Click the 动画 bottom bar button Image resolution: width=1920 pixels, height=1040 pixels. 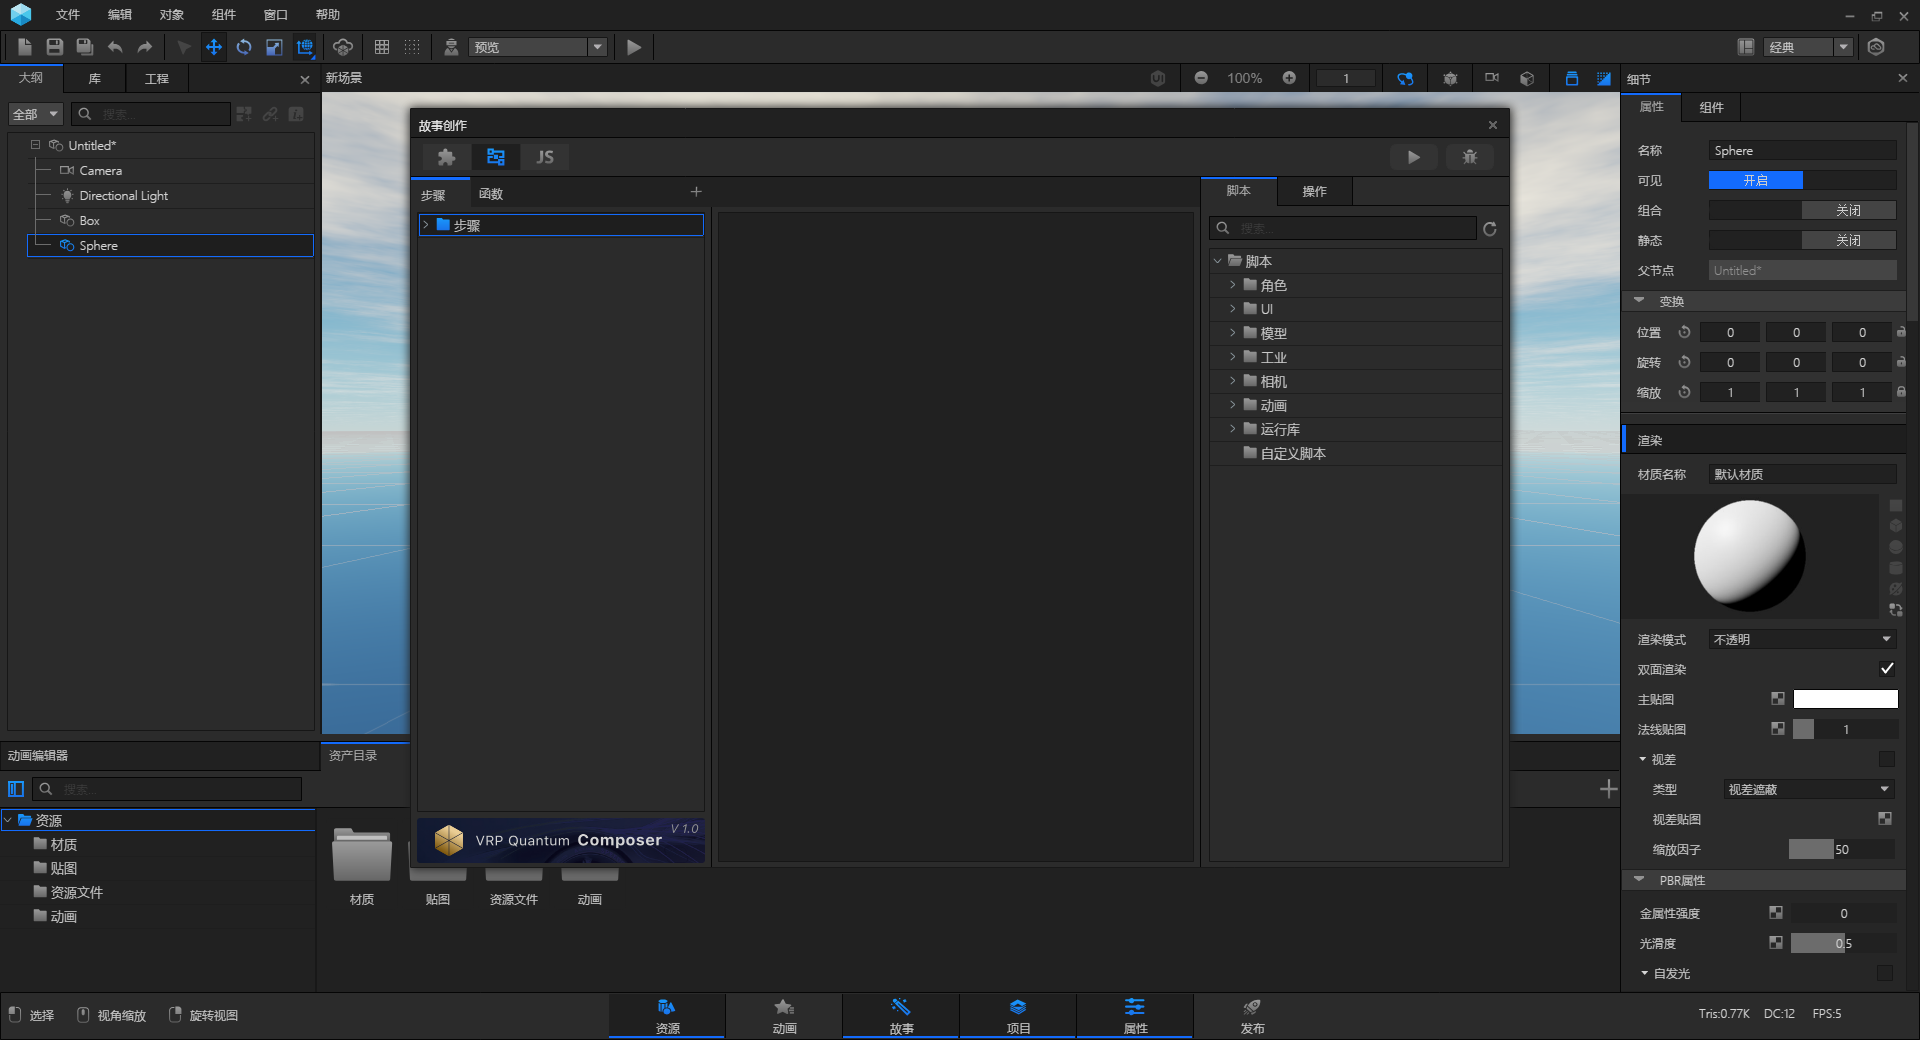click(x=784, y=1016)
